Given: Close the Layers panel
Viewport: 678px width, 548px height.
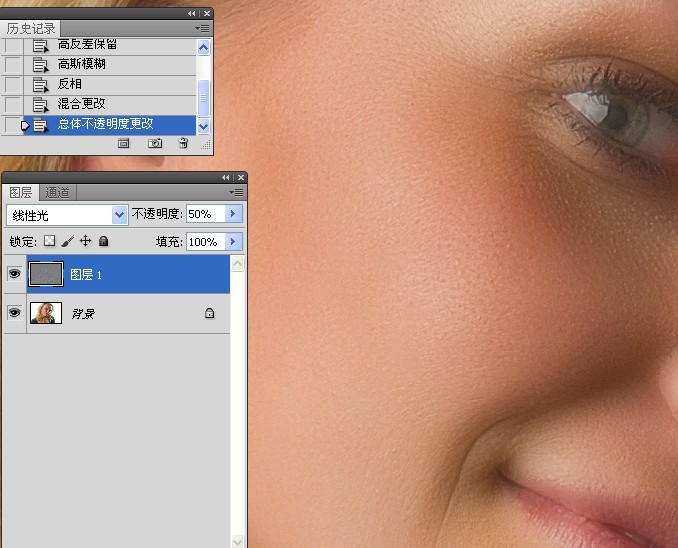Looking at the screenshot, I should 241,177.
